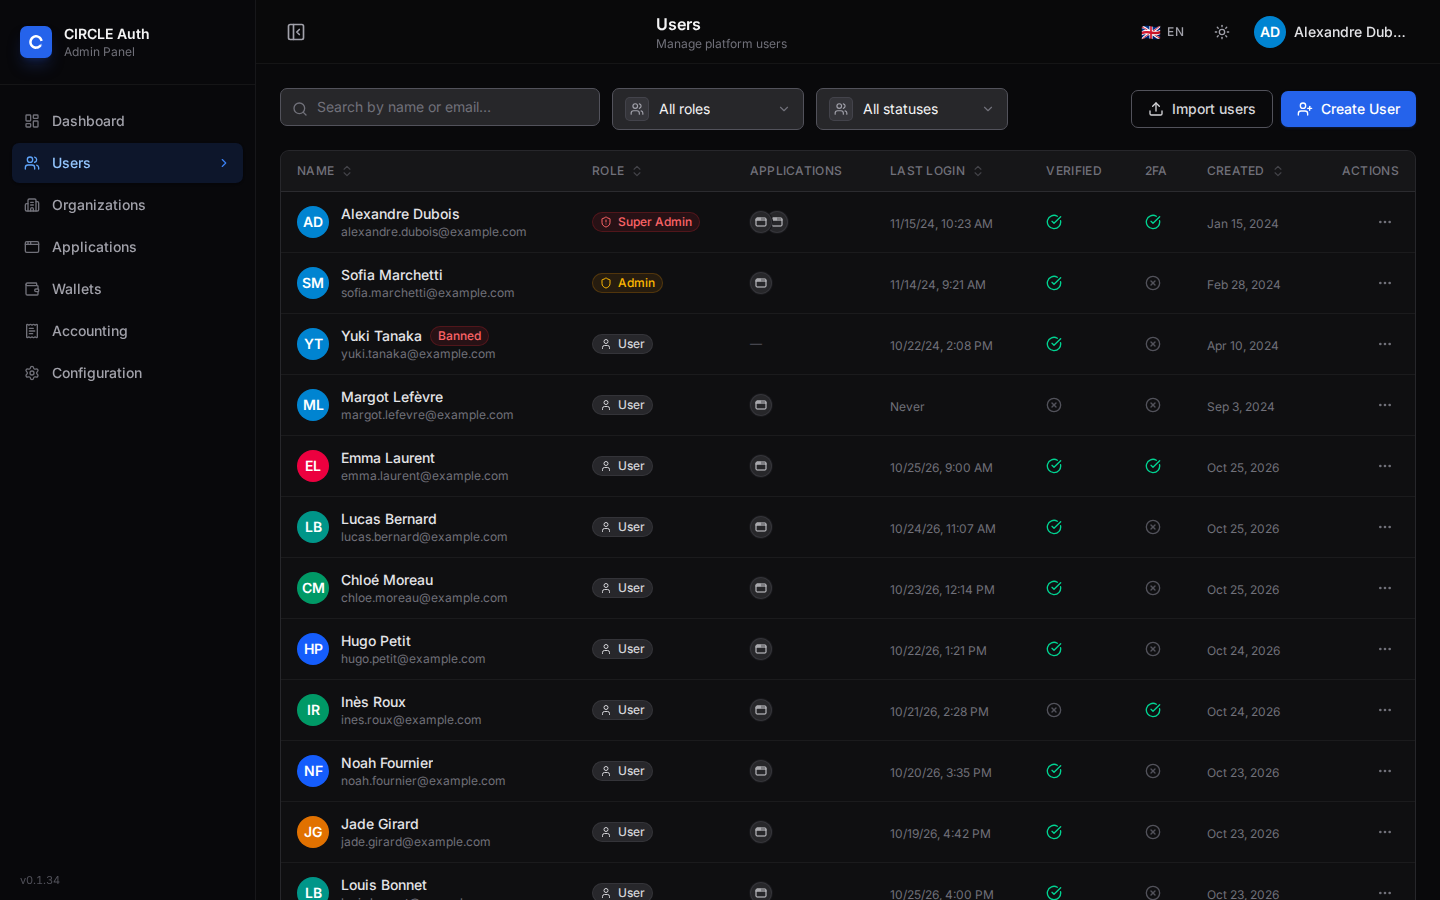Focus the search by name or email field
Viewport: 1440px width, 900px height.
(x=440, y=107)
